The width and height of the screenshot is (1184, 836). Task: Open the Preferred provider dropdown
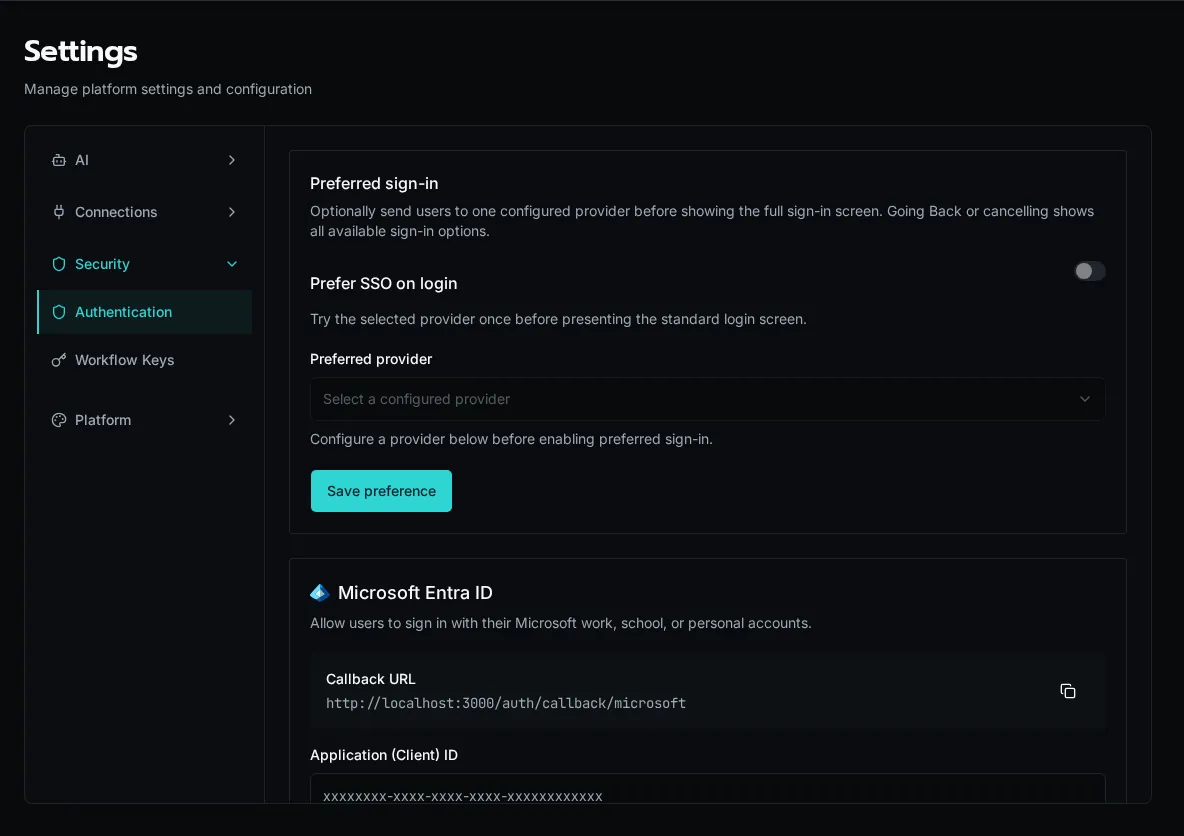tap(708, 399)
